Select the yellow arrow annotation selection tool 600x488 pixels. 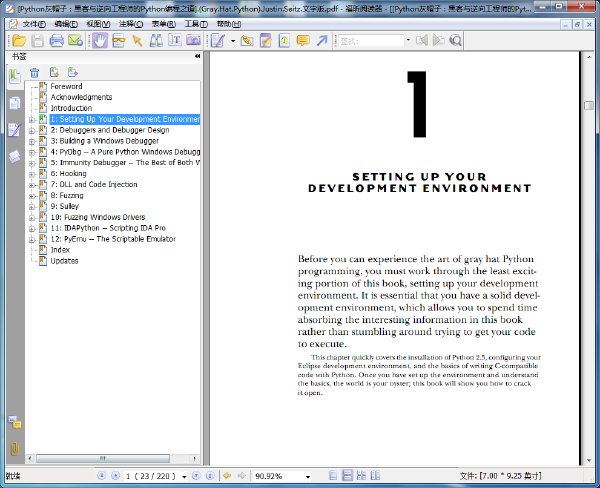point(137,40)
